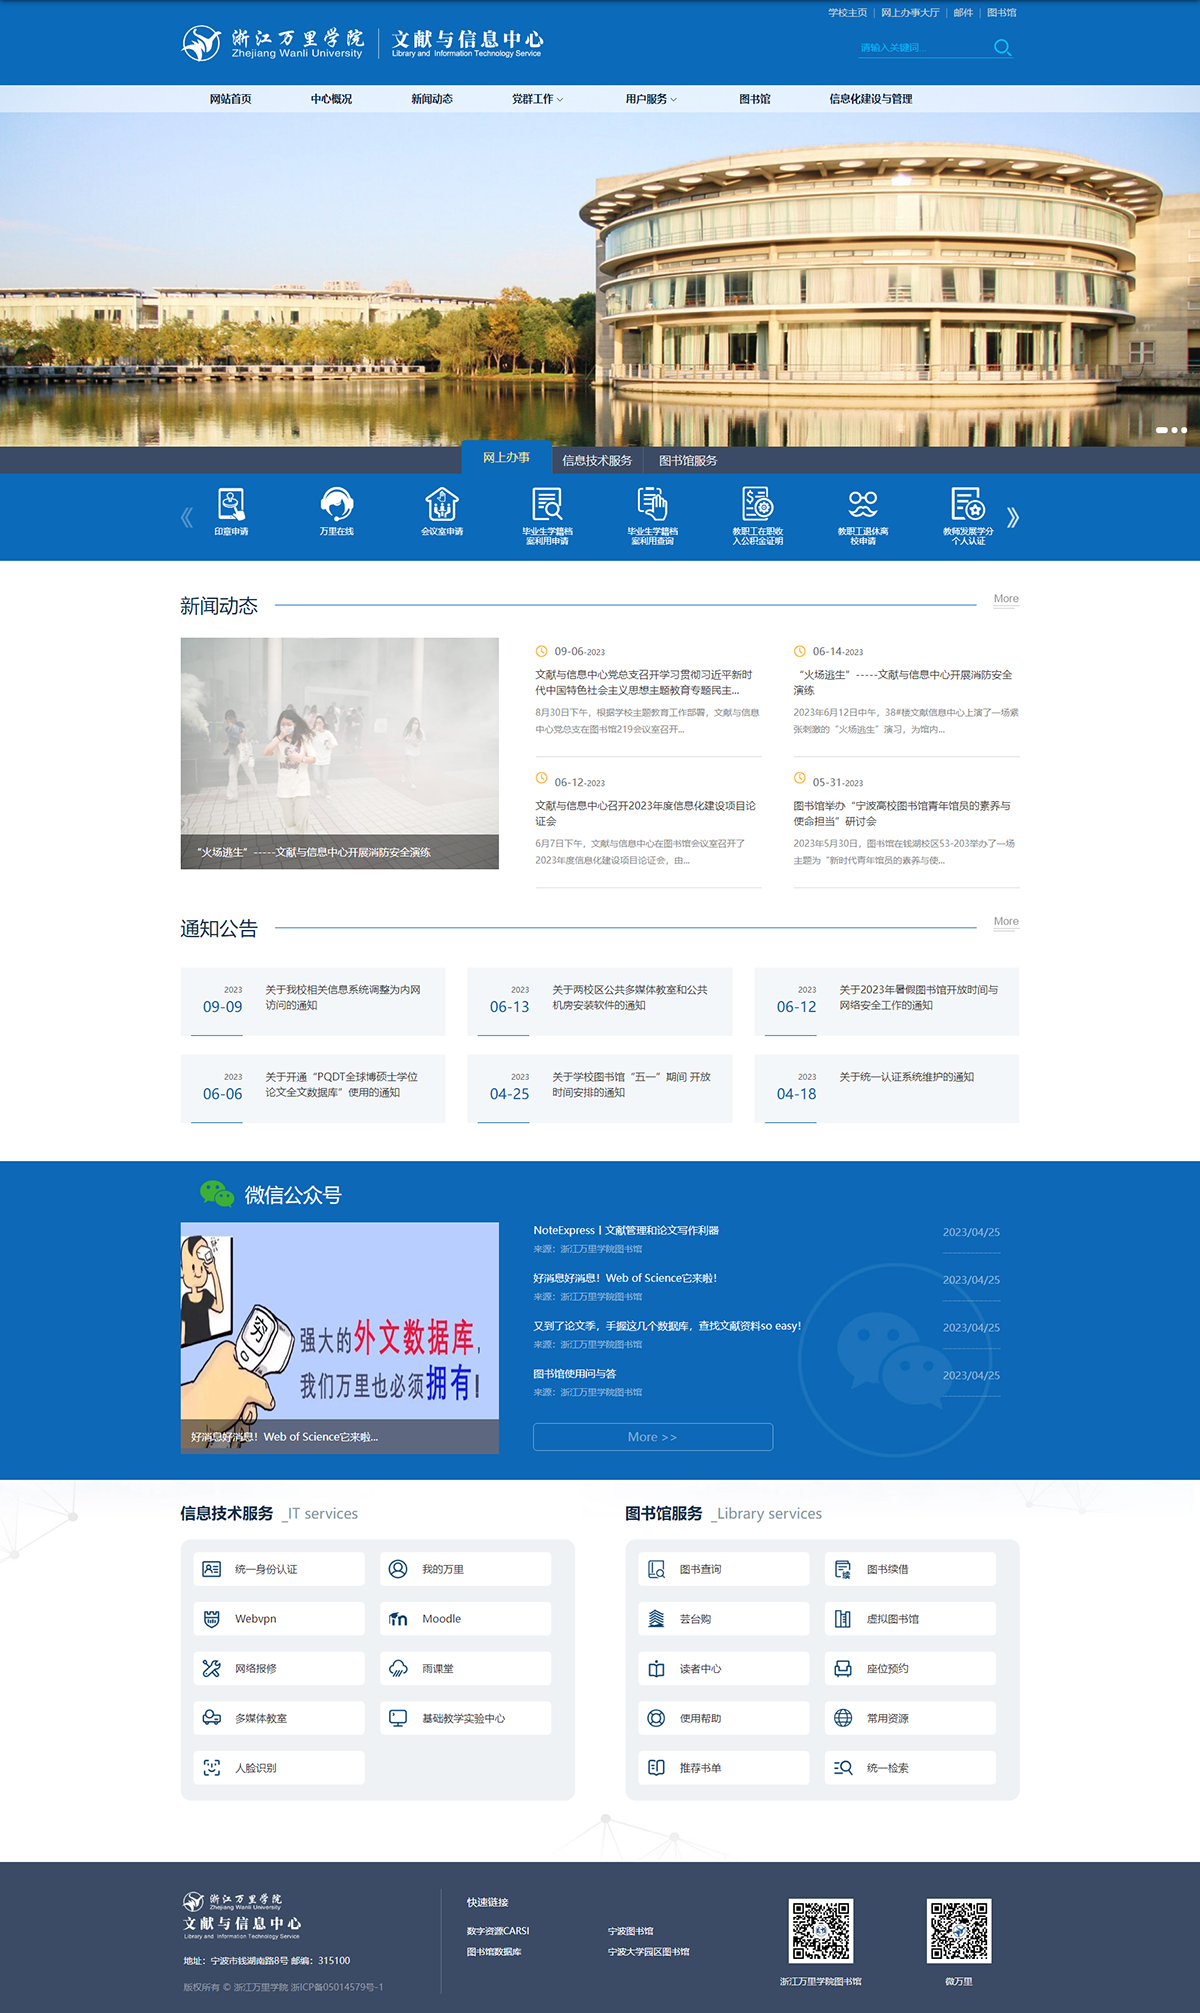Viewport: 1200px width, 2013px height.
Task: Expand the 党群工作 dropdown menu
Action: coord(537,99)
